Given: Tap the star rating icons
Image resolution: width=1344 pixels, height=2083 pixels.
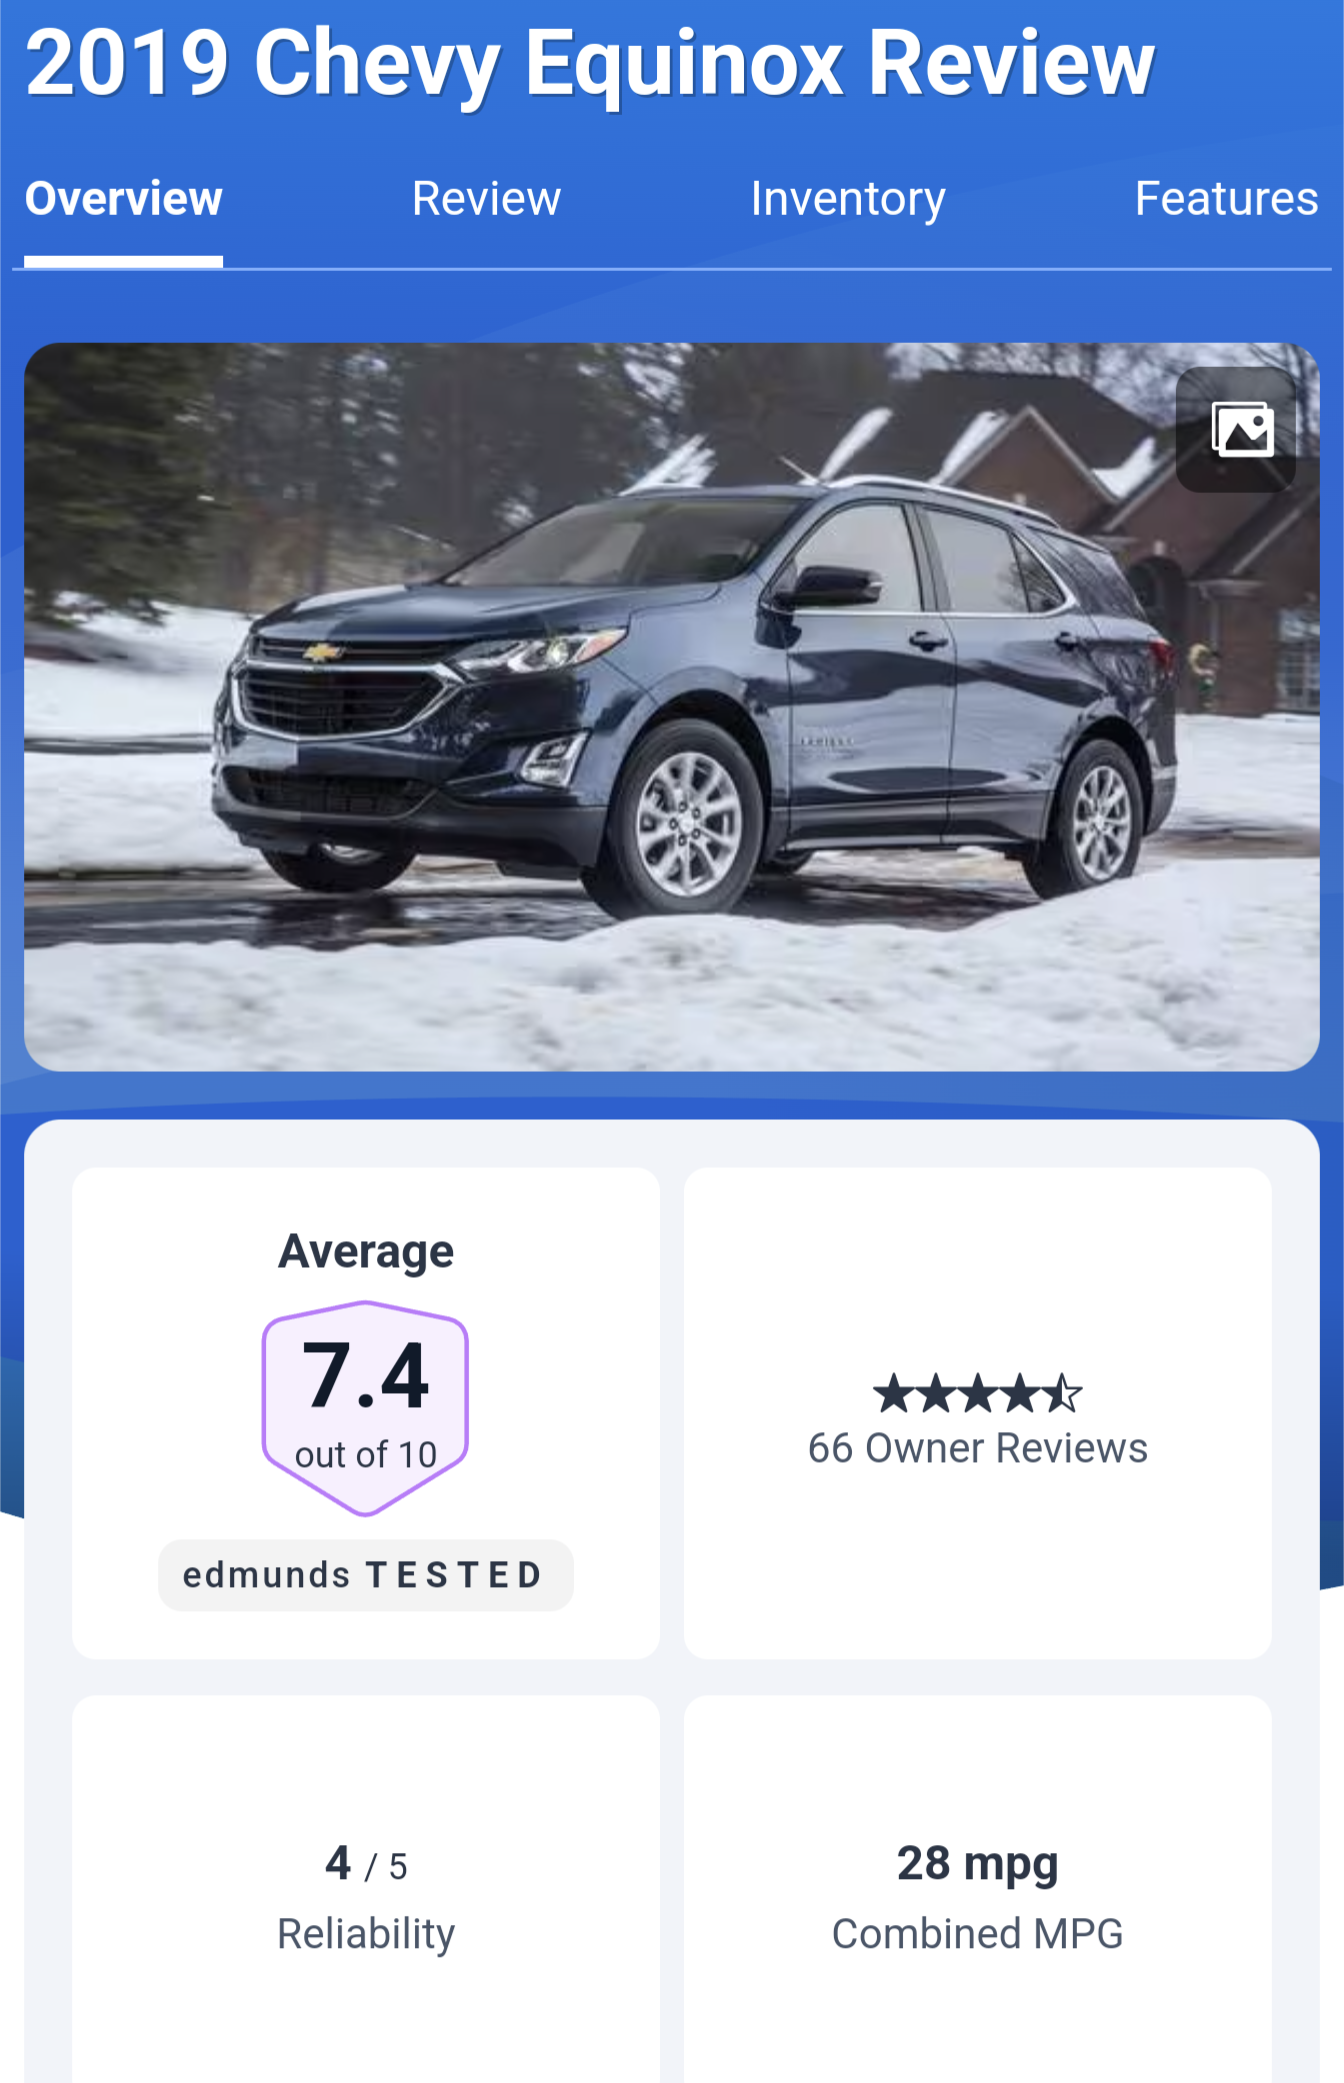Looking at the screenshot, I should [977, 1393].
